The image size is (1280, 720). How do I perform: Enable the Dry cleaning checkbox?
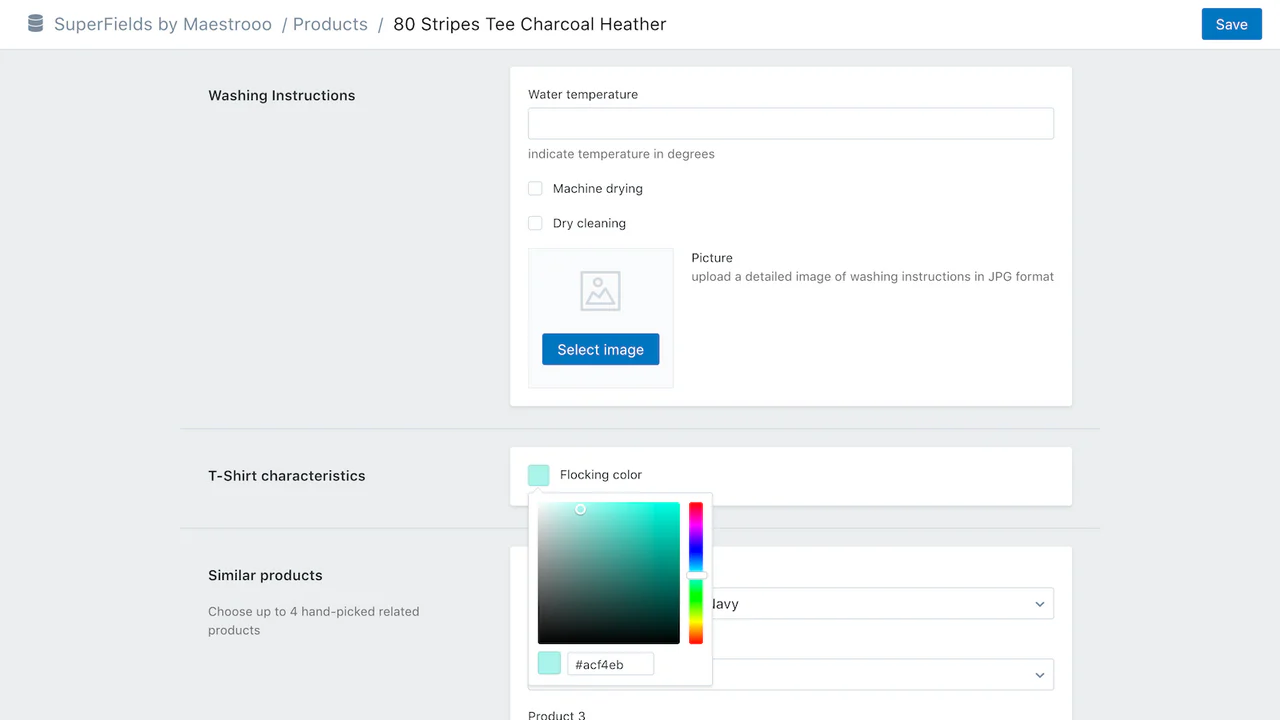tap(535, 223)
